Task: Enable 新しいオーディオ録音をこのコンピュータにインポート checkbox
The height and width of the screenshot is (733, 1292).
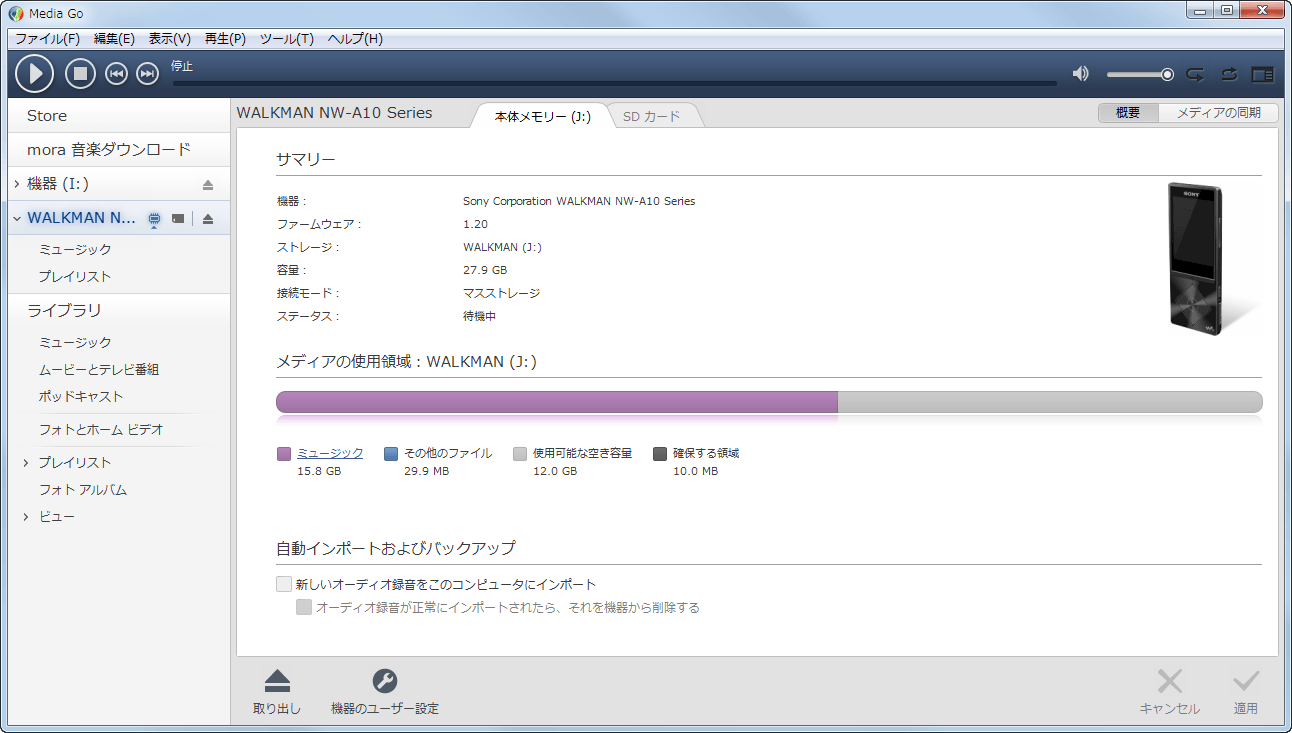Action: tap(284, 584)
